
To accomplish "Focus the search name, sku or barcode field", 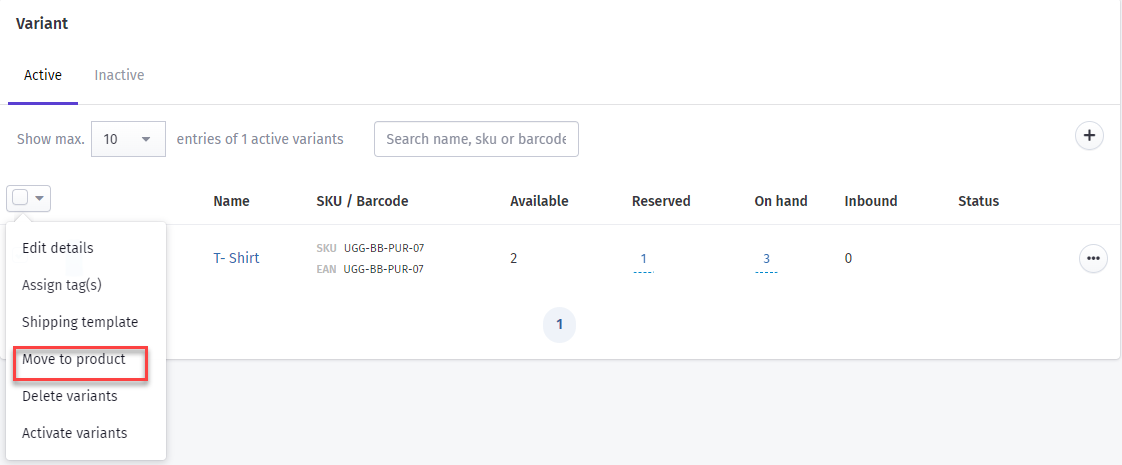I will (x=477, y=139).
